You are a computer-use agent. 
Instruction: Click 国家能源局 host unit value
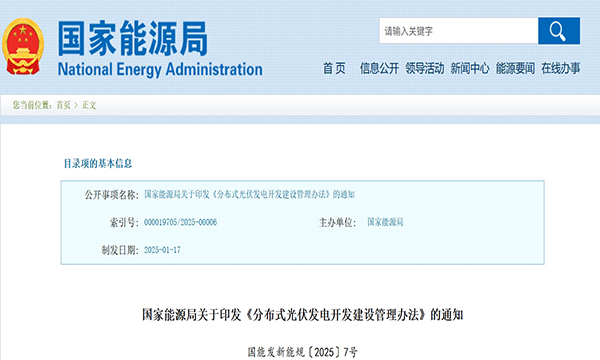[385, 222]
